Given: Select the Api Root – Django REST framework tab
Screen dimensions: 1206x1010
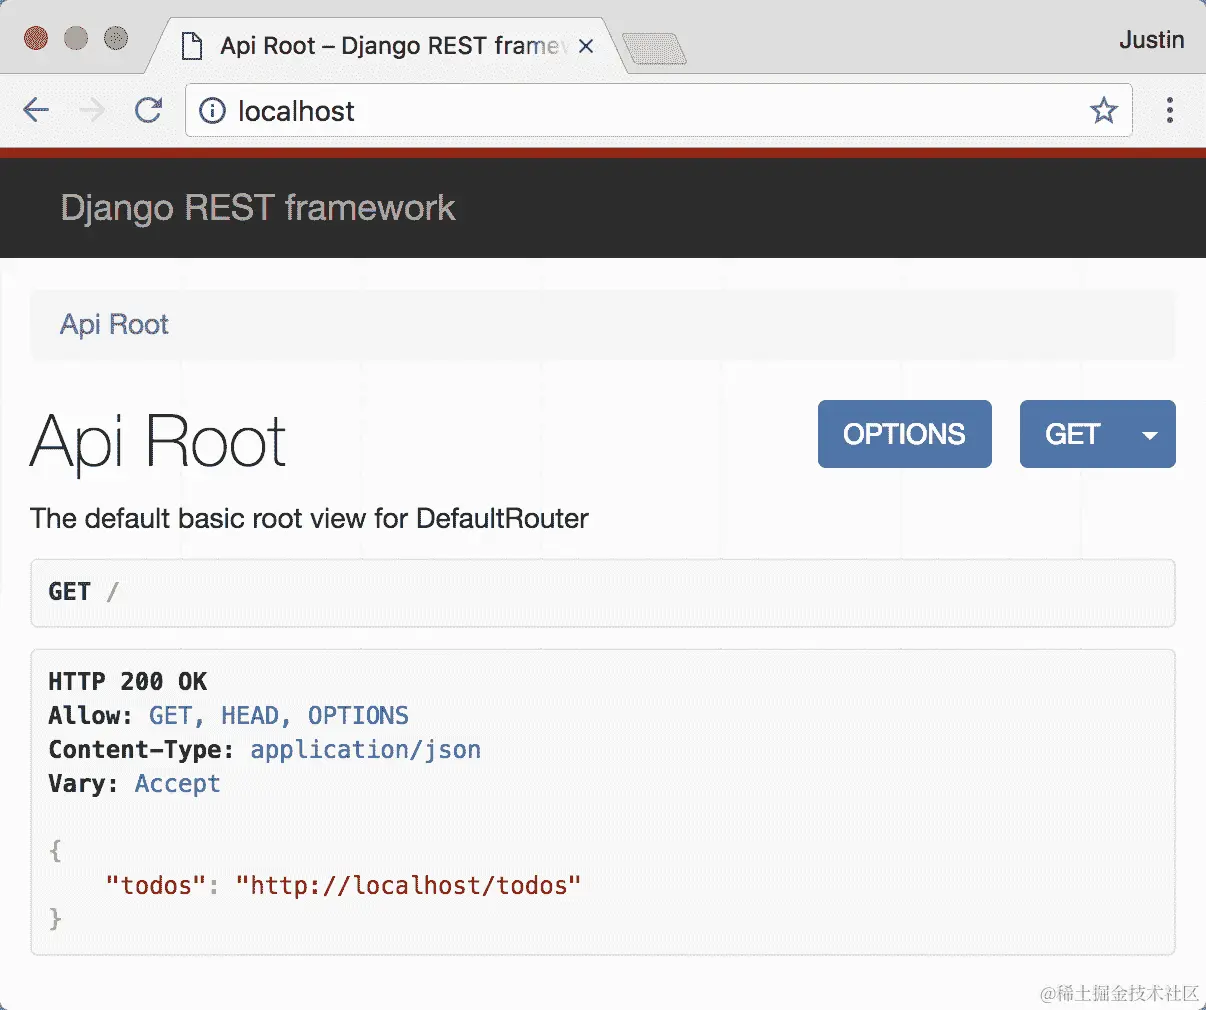Looking at the screenshot, I should [387, 46].
